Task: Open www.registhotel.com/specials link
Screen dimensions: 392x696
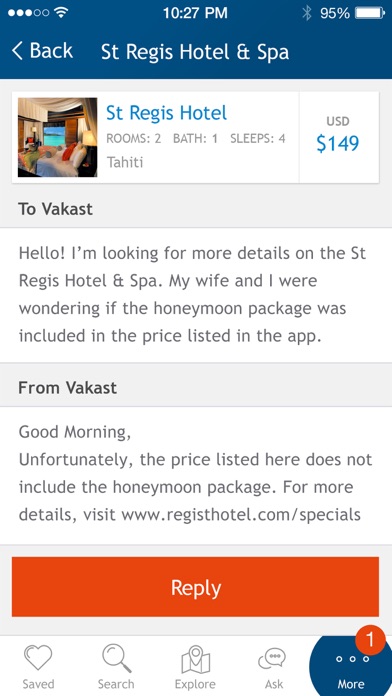Action: (241, 514)
